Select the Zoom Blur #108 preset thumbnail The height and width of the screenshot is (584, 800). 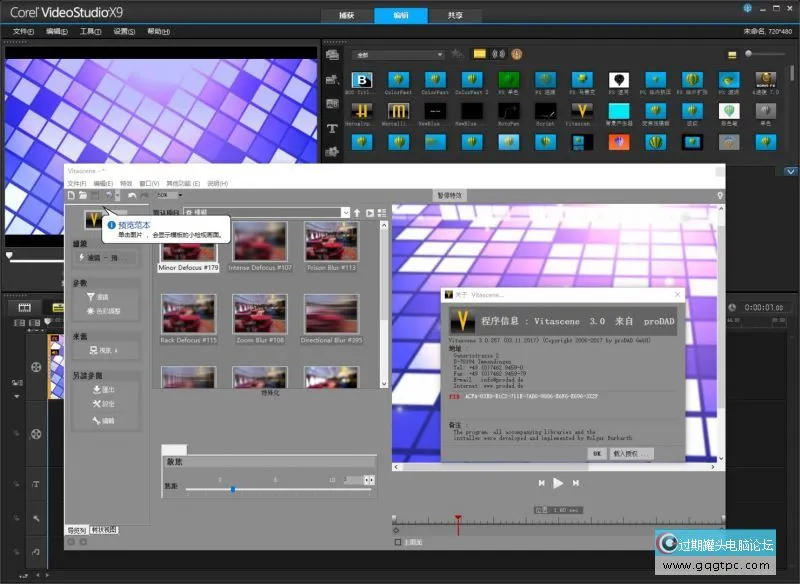[x=259, y=316]
